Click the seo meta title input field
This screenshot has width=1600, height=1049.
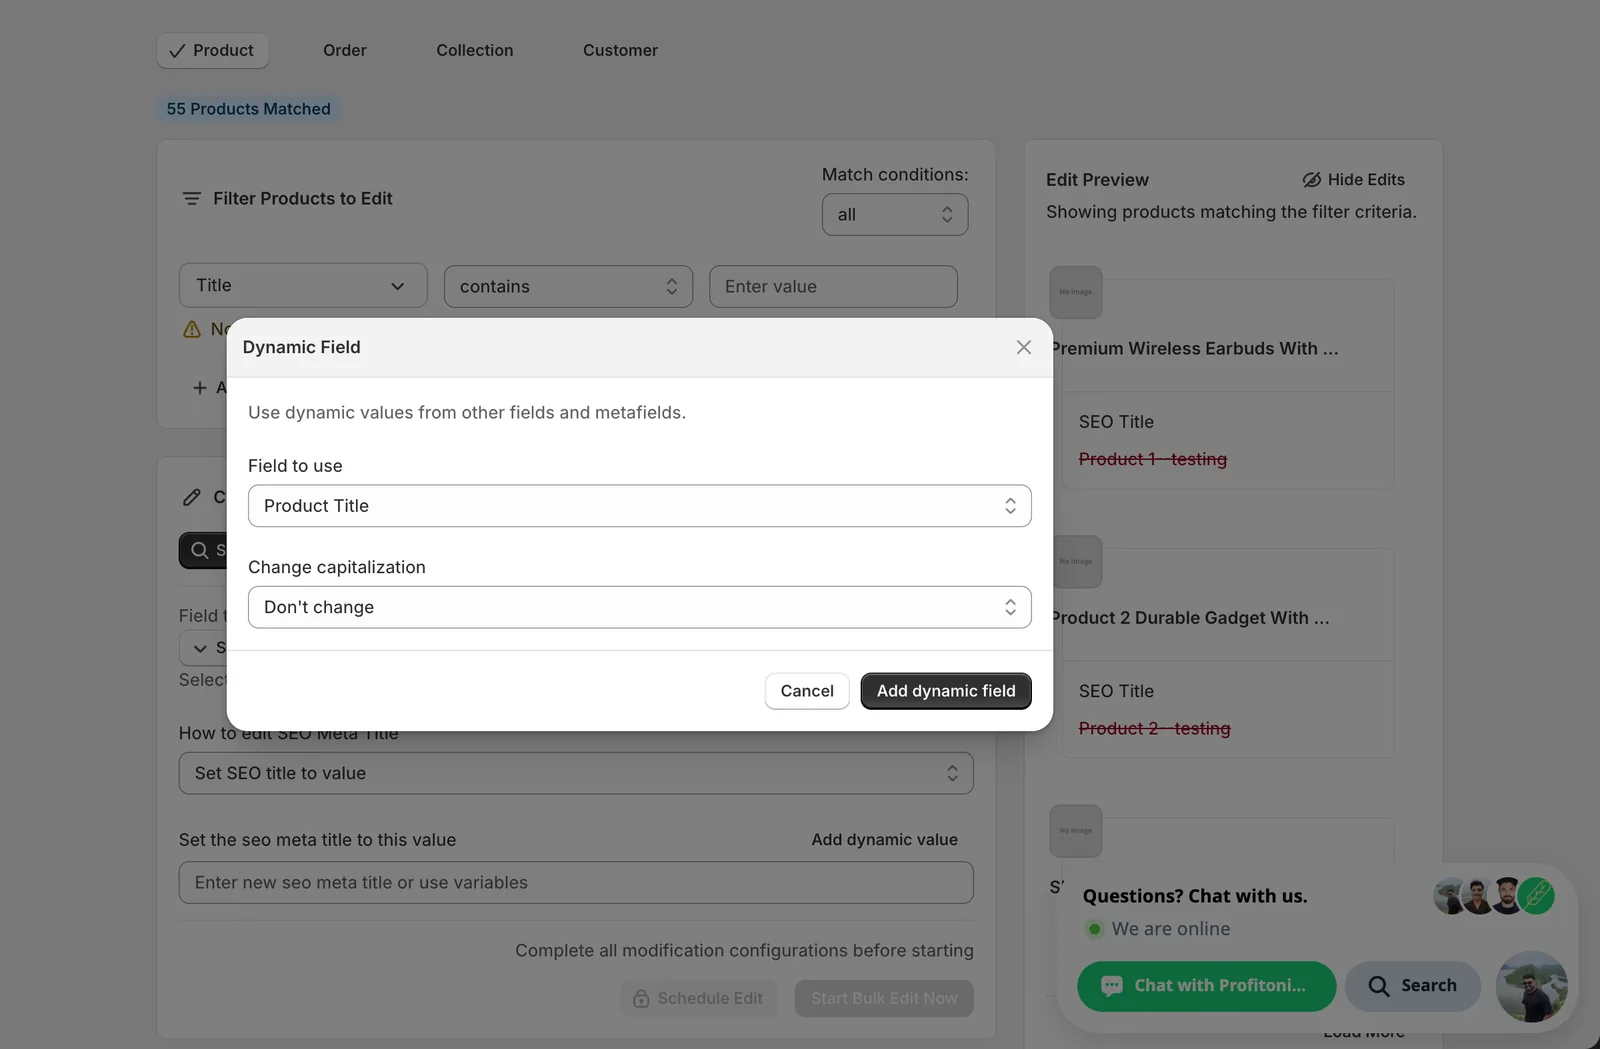(576, 883)
